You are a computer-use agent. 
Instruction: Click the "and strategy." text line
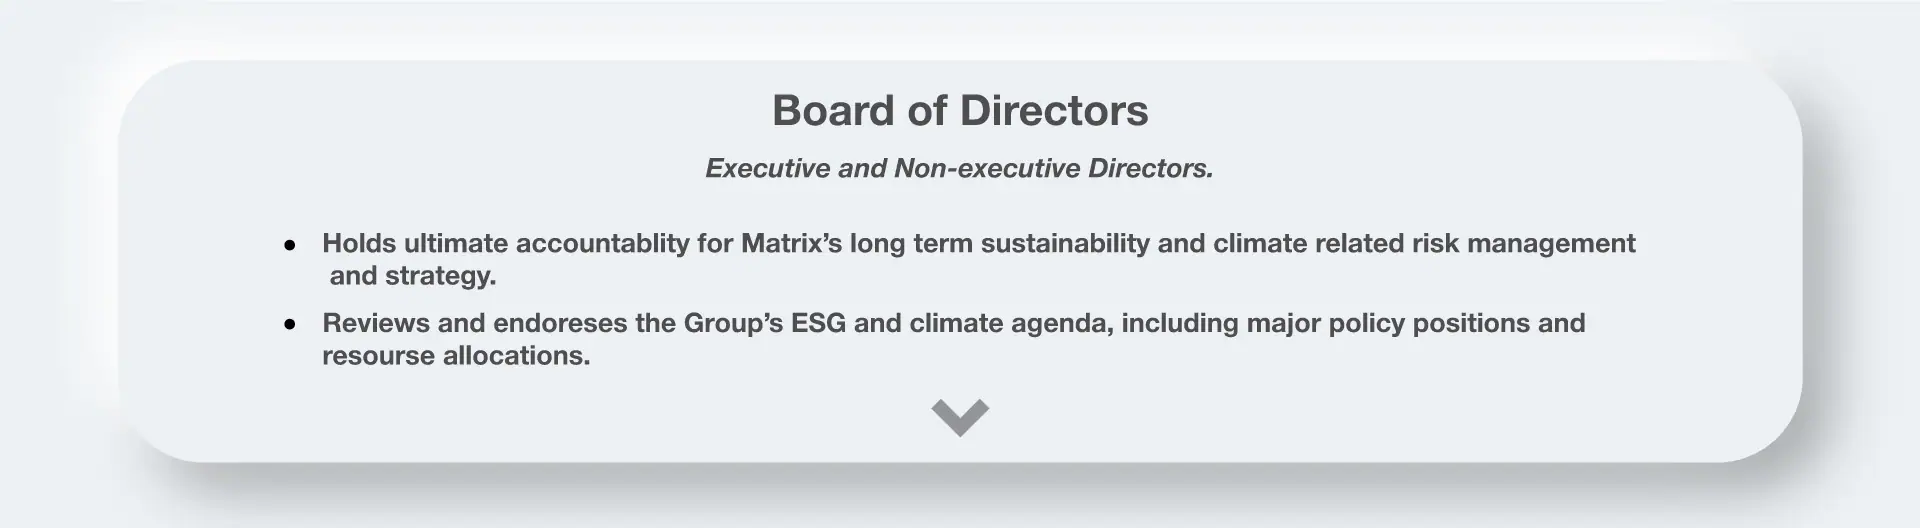coord(413,276)
